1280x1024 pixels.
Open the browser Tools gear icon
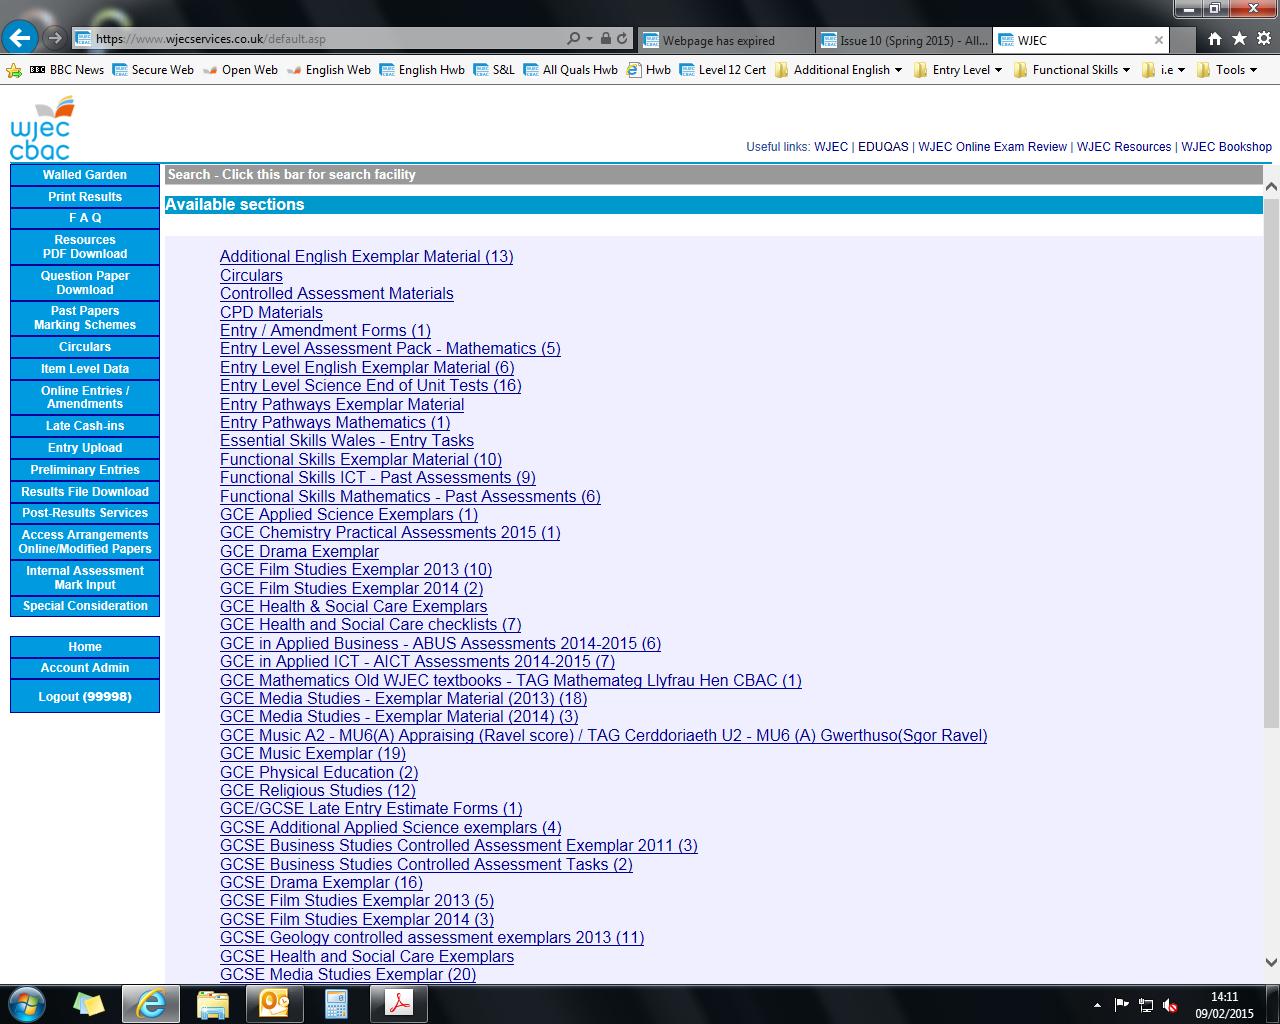coord(1263,39)
